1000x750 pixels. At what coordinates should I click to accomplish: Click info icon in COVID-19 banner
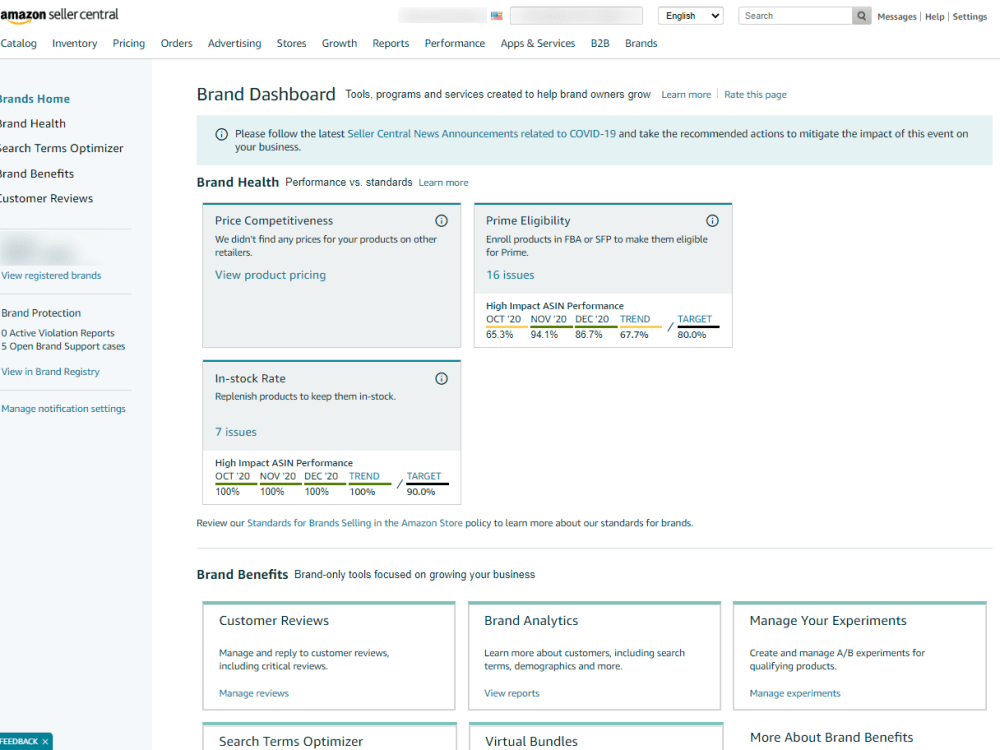point(221,134)
